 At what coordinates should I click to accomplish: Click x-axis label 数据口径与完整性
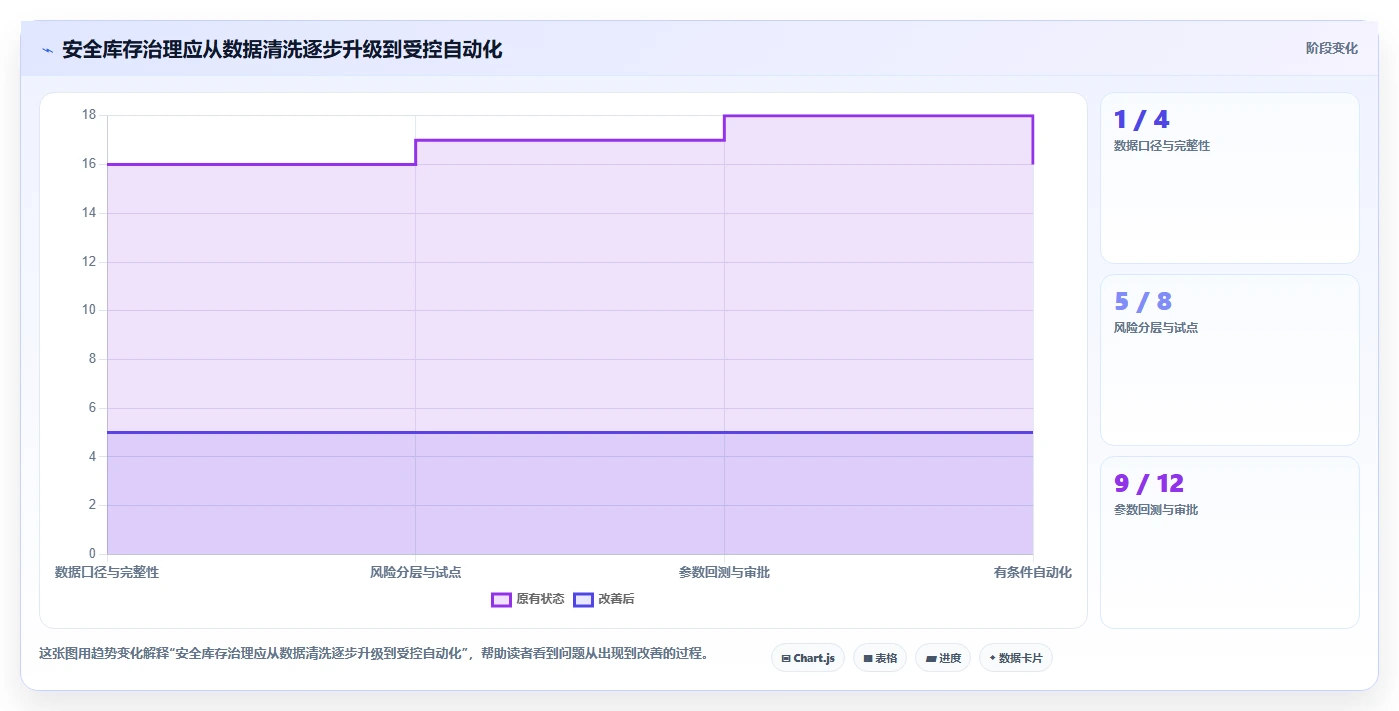[x=107, y=573]
